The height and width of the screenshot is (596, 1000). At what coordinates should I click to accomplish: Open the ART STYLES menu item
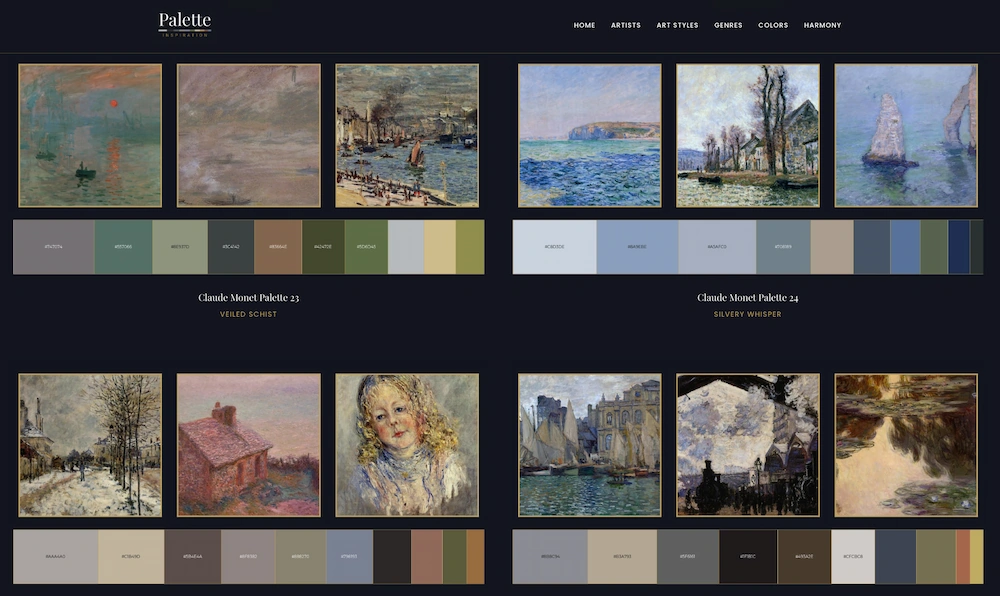tap(677, 25)
